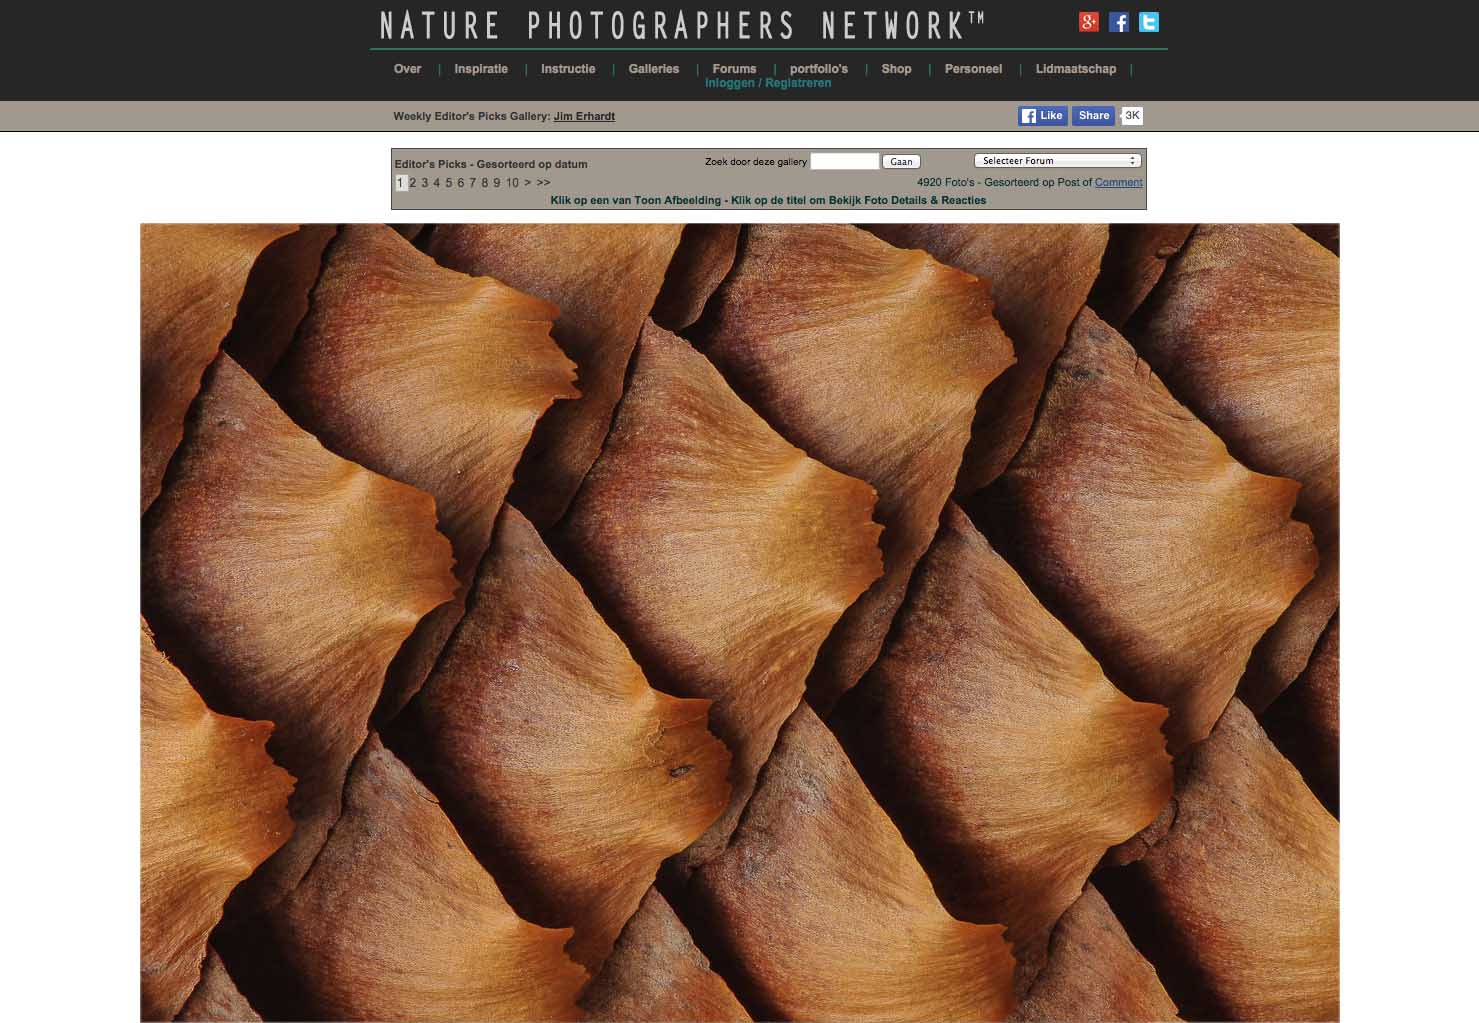This screenshot has height=1023, width=1479.
Task: Open the Google Plus social icon
Action: point(1088,22)
